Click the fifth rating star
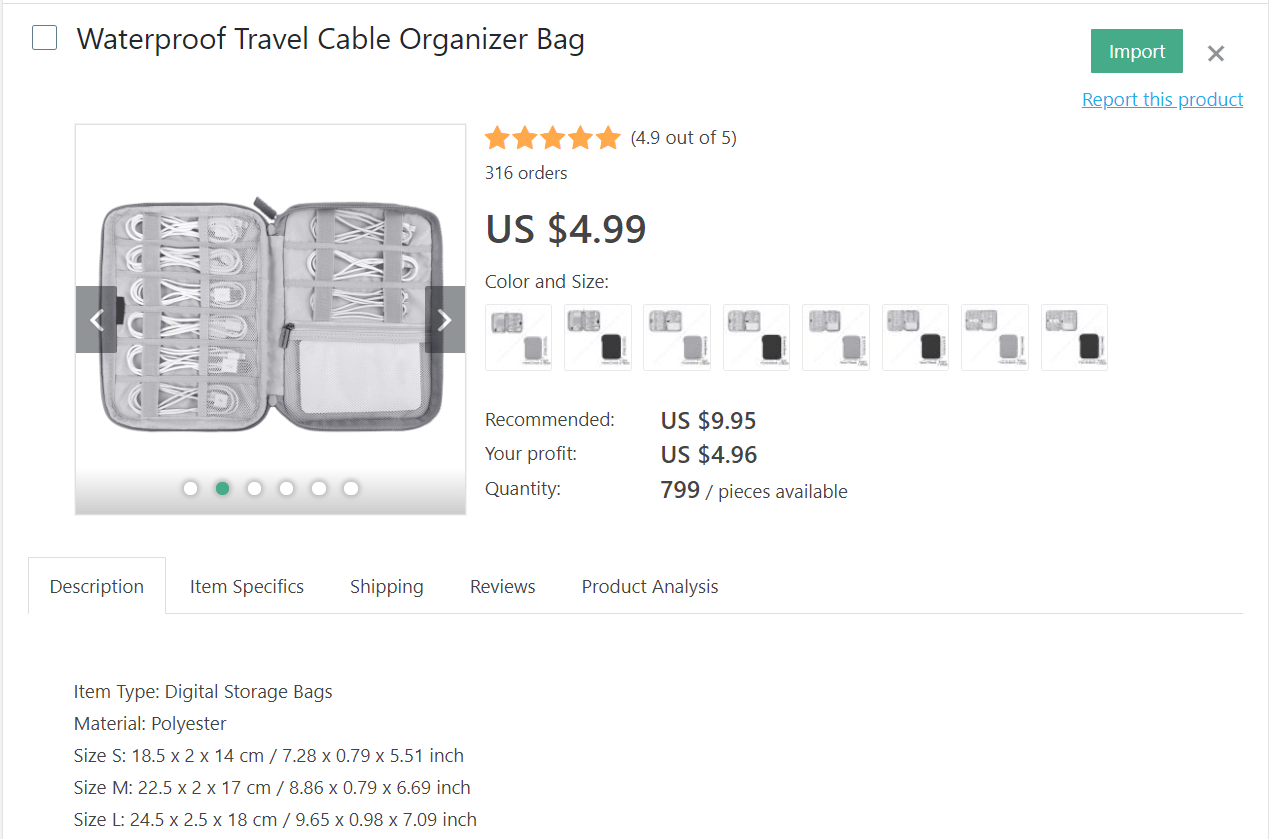The height and width of the screenshot is (839, 1269). click(x=608, y=137)
